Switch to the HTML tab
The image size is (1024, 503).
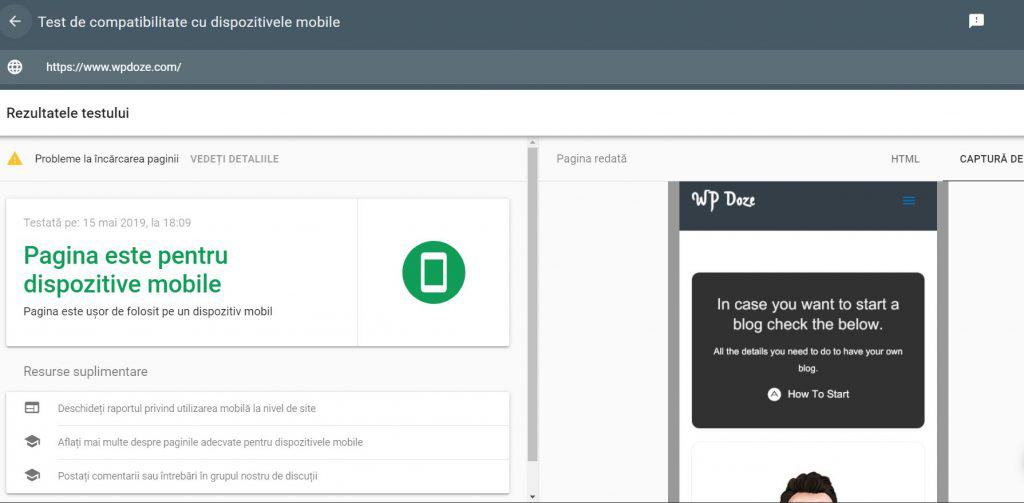coord(904,159)
